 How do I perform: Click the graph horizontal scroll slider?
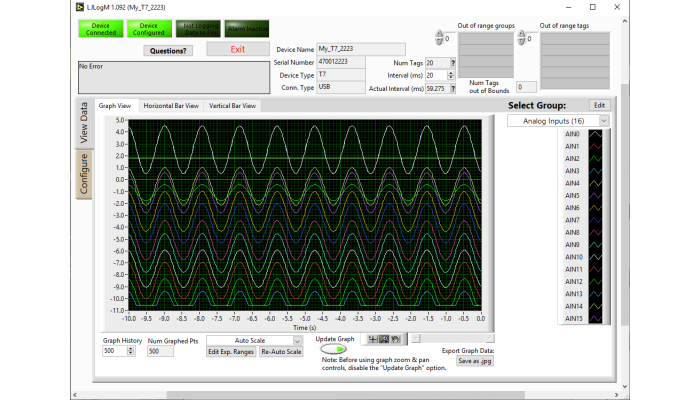click(453, 339)
